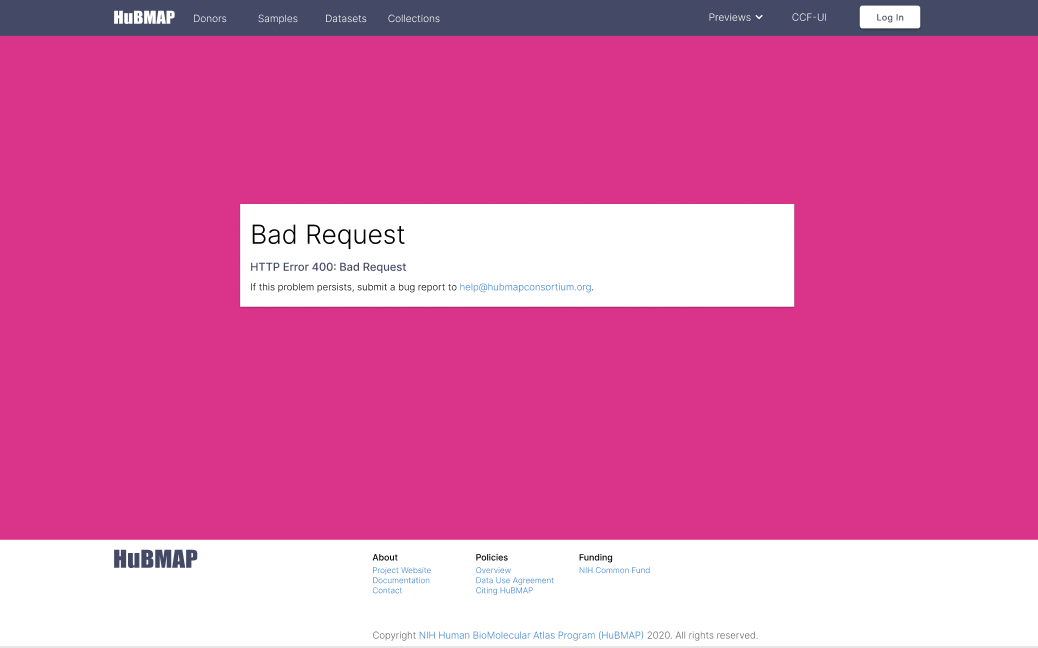Click the help@hubmapconsortium.org email link
The height and width of the screenshot is (648, 1038).
coord(524,287)
